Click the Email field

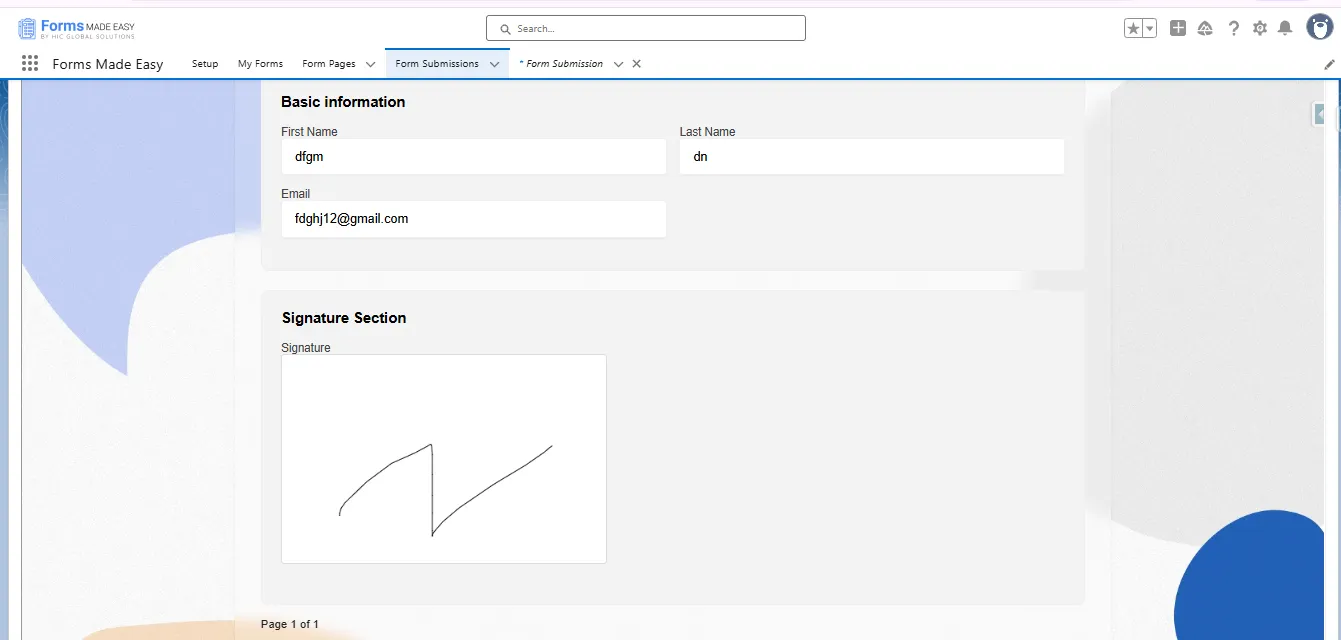click(x=474, y=218)
